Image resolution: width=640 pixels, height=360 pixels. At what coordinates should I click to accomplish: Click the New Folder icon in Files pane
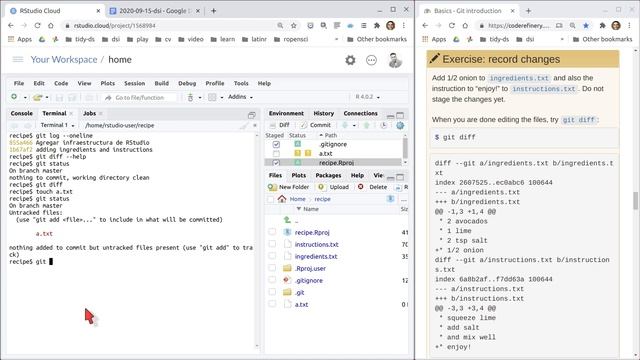coord(272,187)
